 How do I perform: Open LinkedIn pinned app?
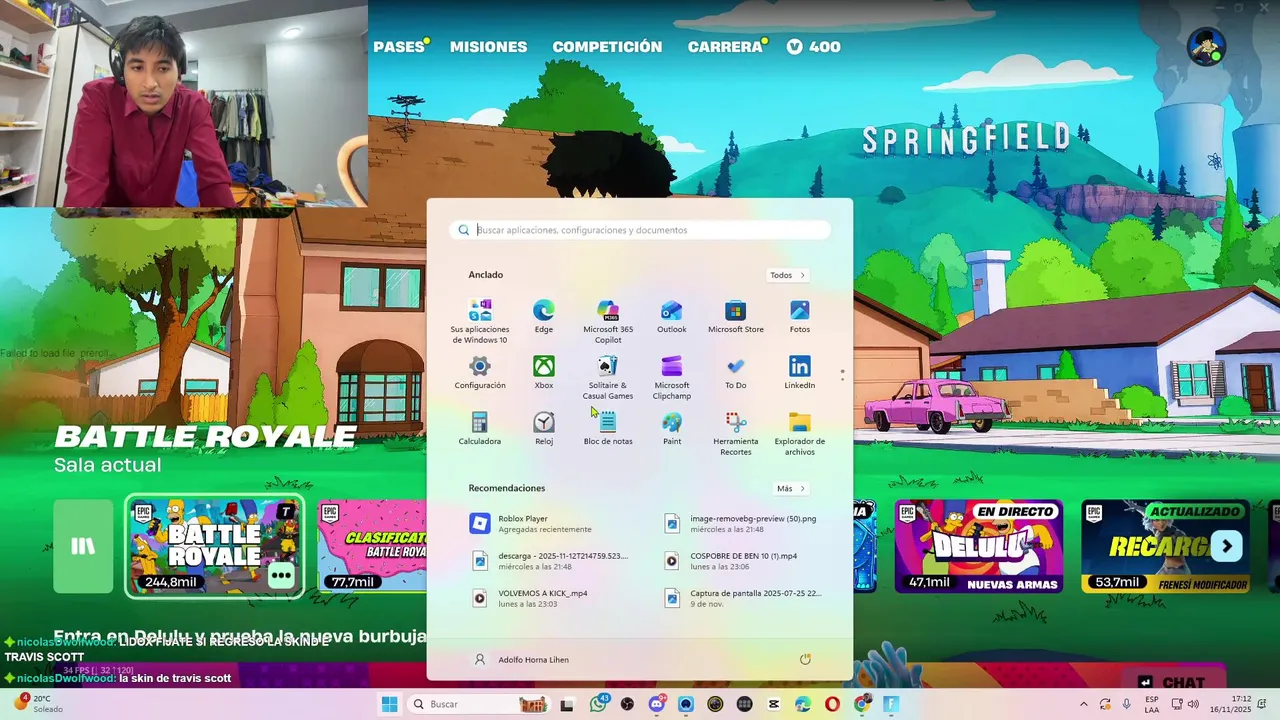click(799, 372)
